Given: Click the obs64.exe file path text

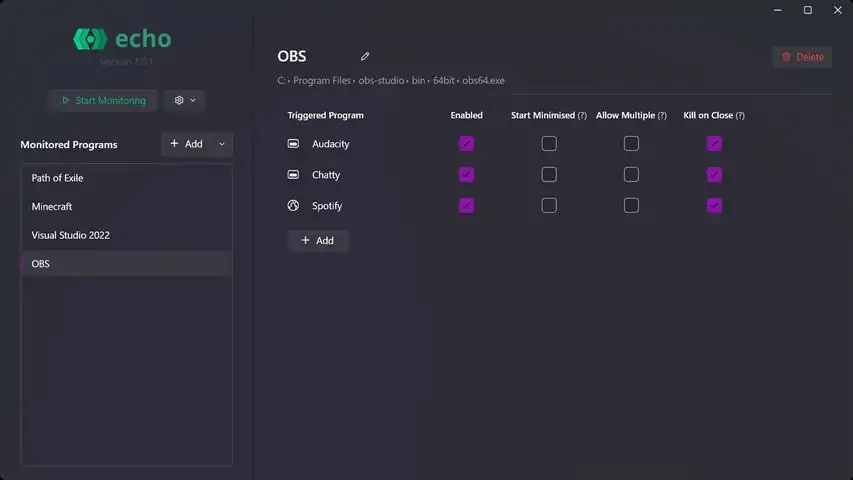Looking at the screenshot, I should (483, 81).
